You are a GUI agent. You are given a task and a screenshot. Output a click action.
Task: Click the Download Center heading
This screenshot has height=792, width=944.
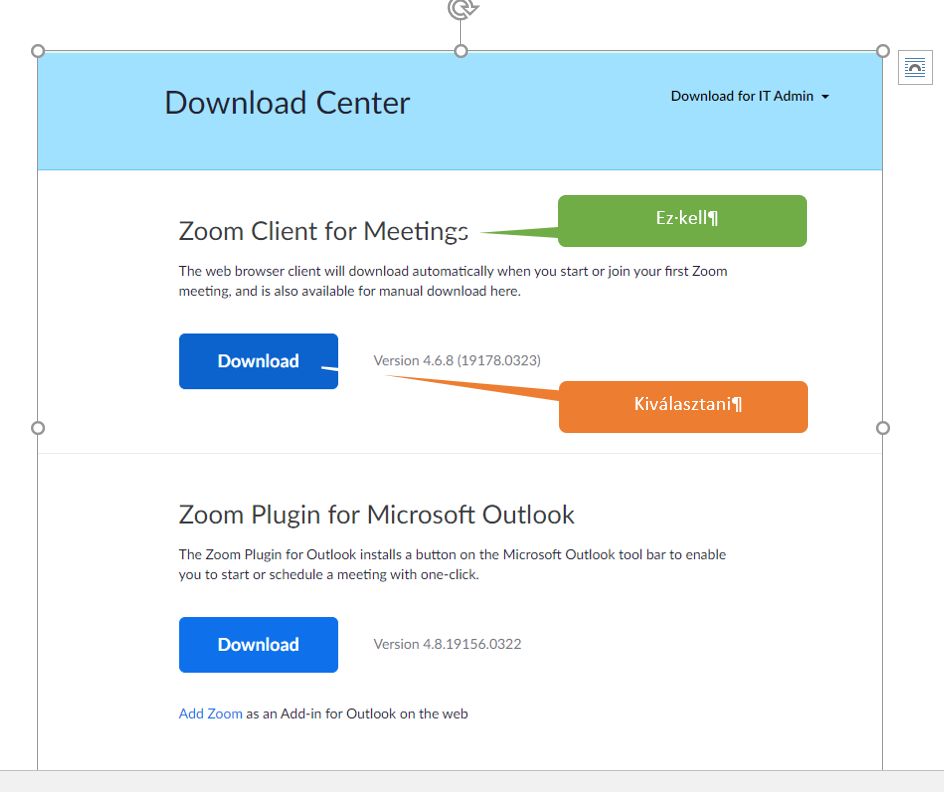[x=287, y=103]
